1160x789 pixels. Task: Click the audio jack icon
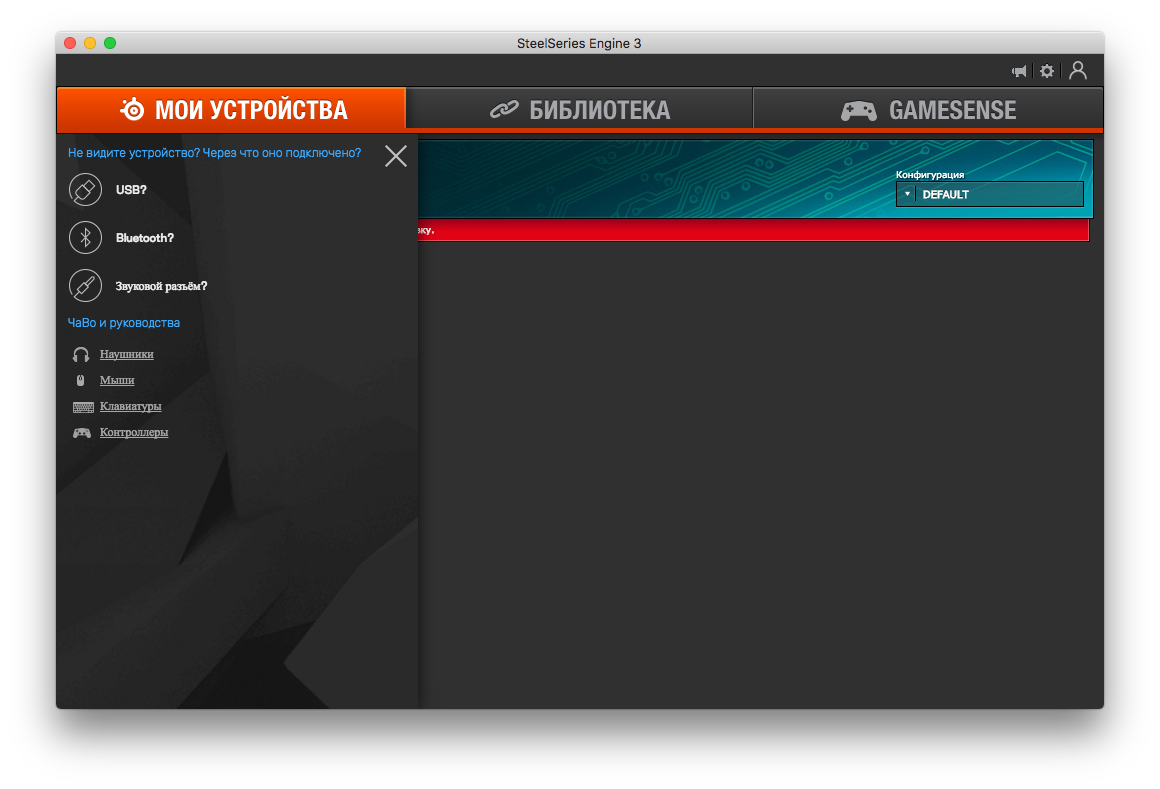pos(85,286)
